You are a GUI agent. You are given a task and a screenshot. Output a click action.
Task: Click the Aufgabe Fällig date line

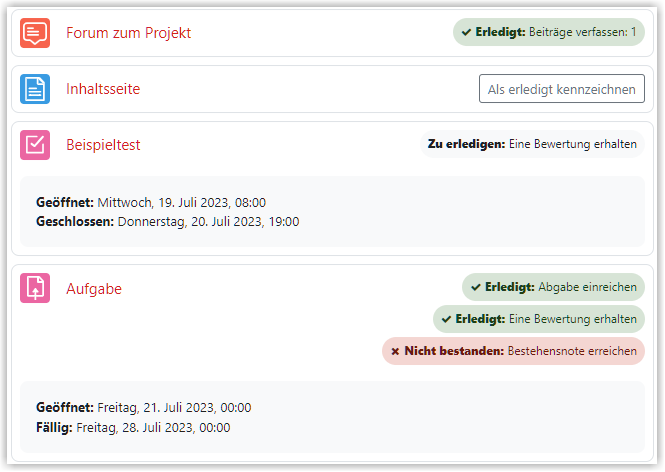point(133,427)
